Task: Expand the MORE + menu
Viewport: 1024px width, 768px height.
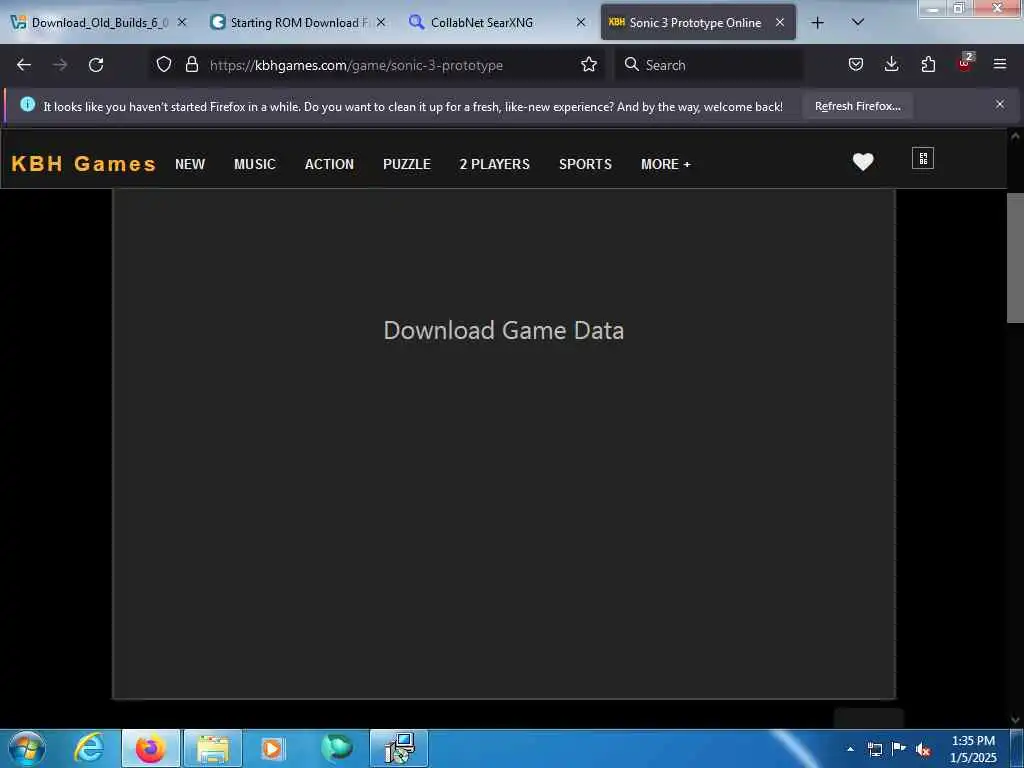Action: pos(665,165)
